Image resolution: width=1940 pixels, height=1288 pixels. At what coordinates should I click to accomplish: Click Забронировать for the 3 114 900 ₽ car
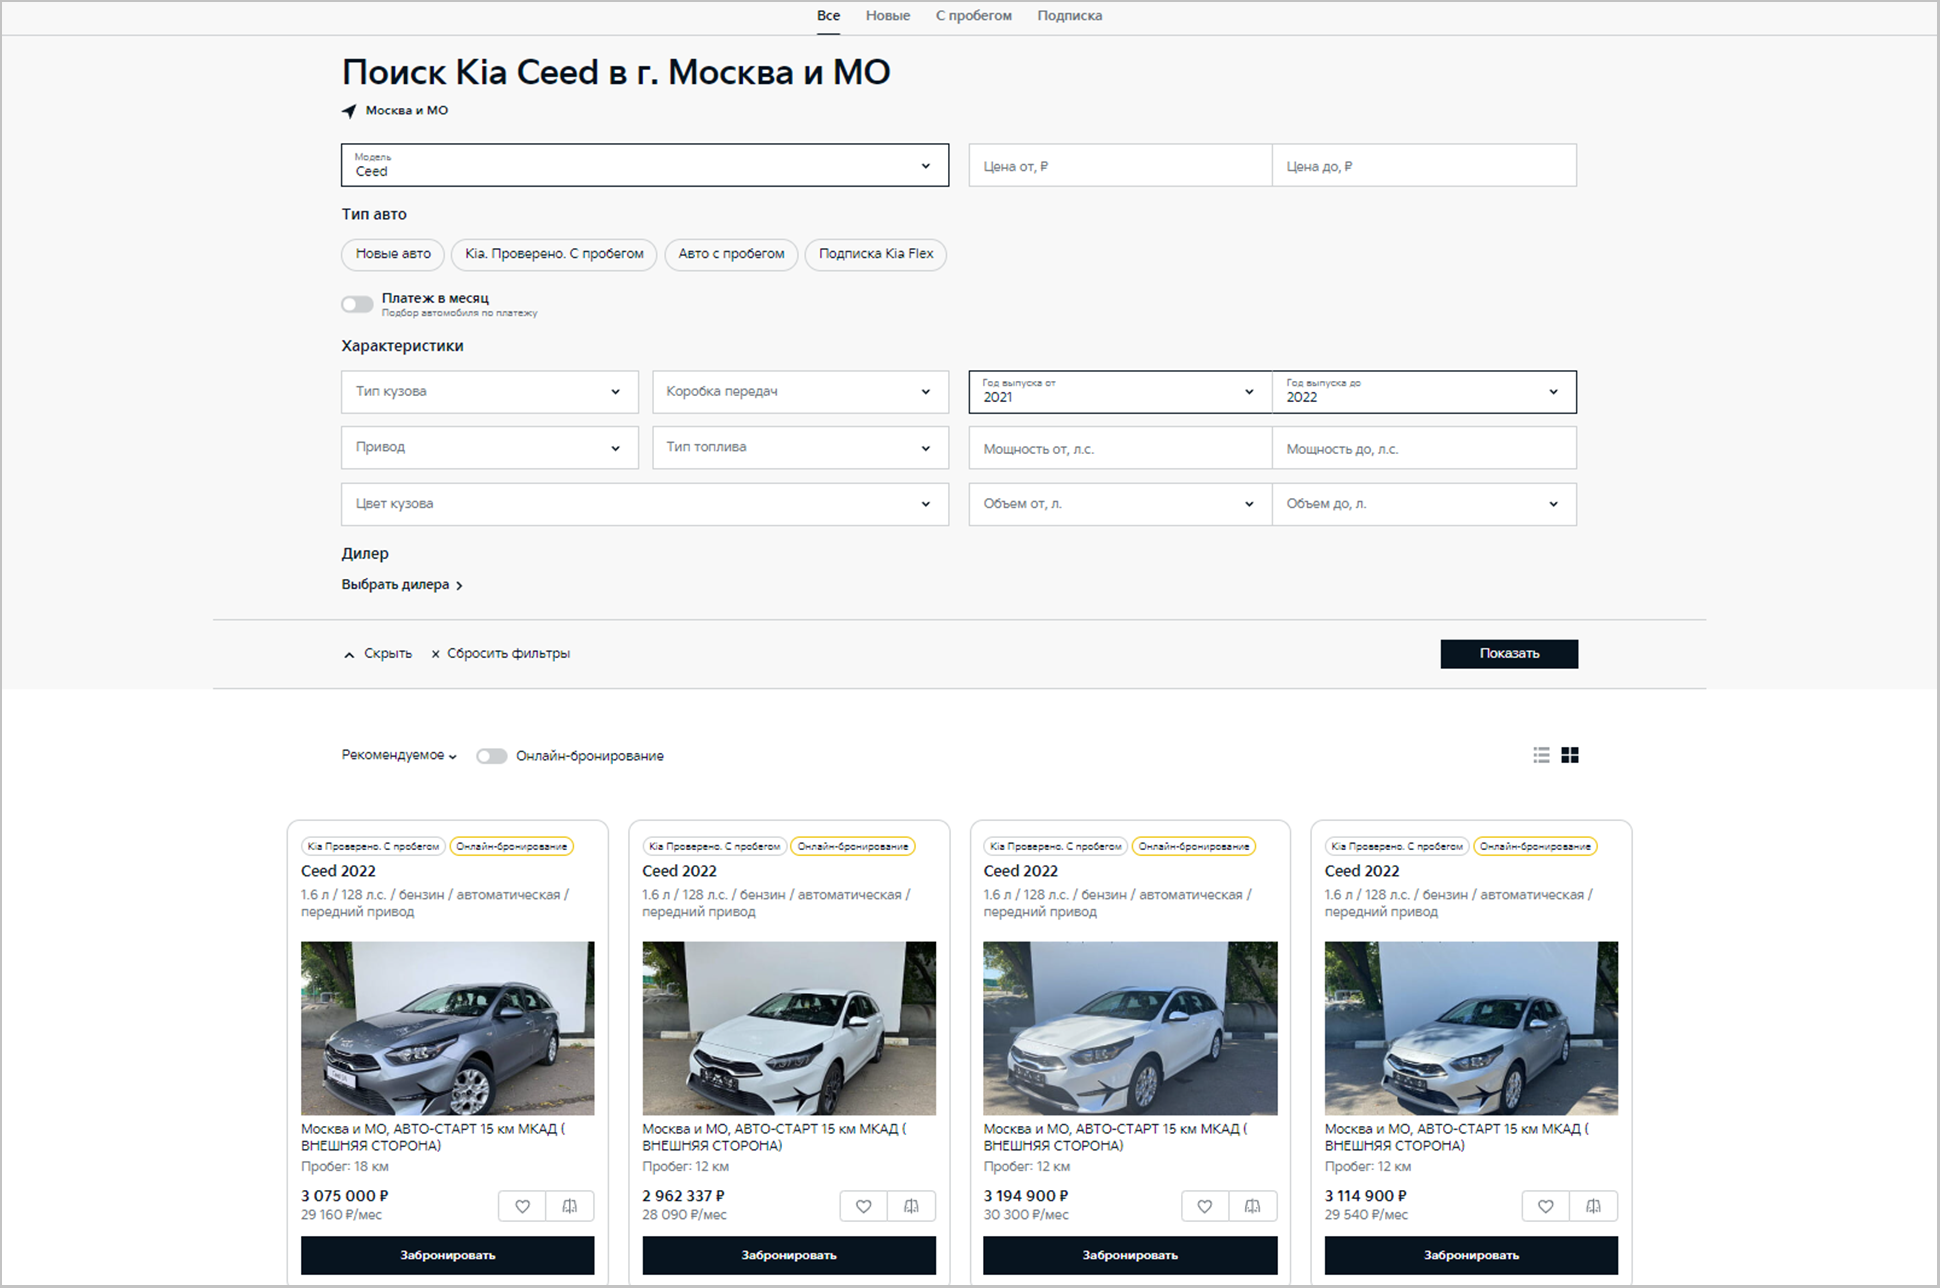tap(1471, 1255)
